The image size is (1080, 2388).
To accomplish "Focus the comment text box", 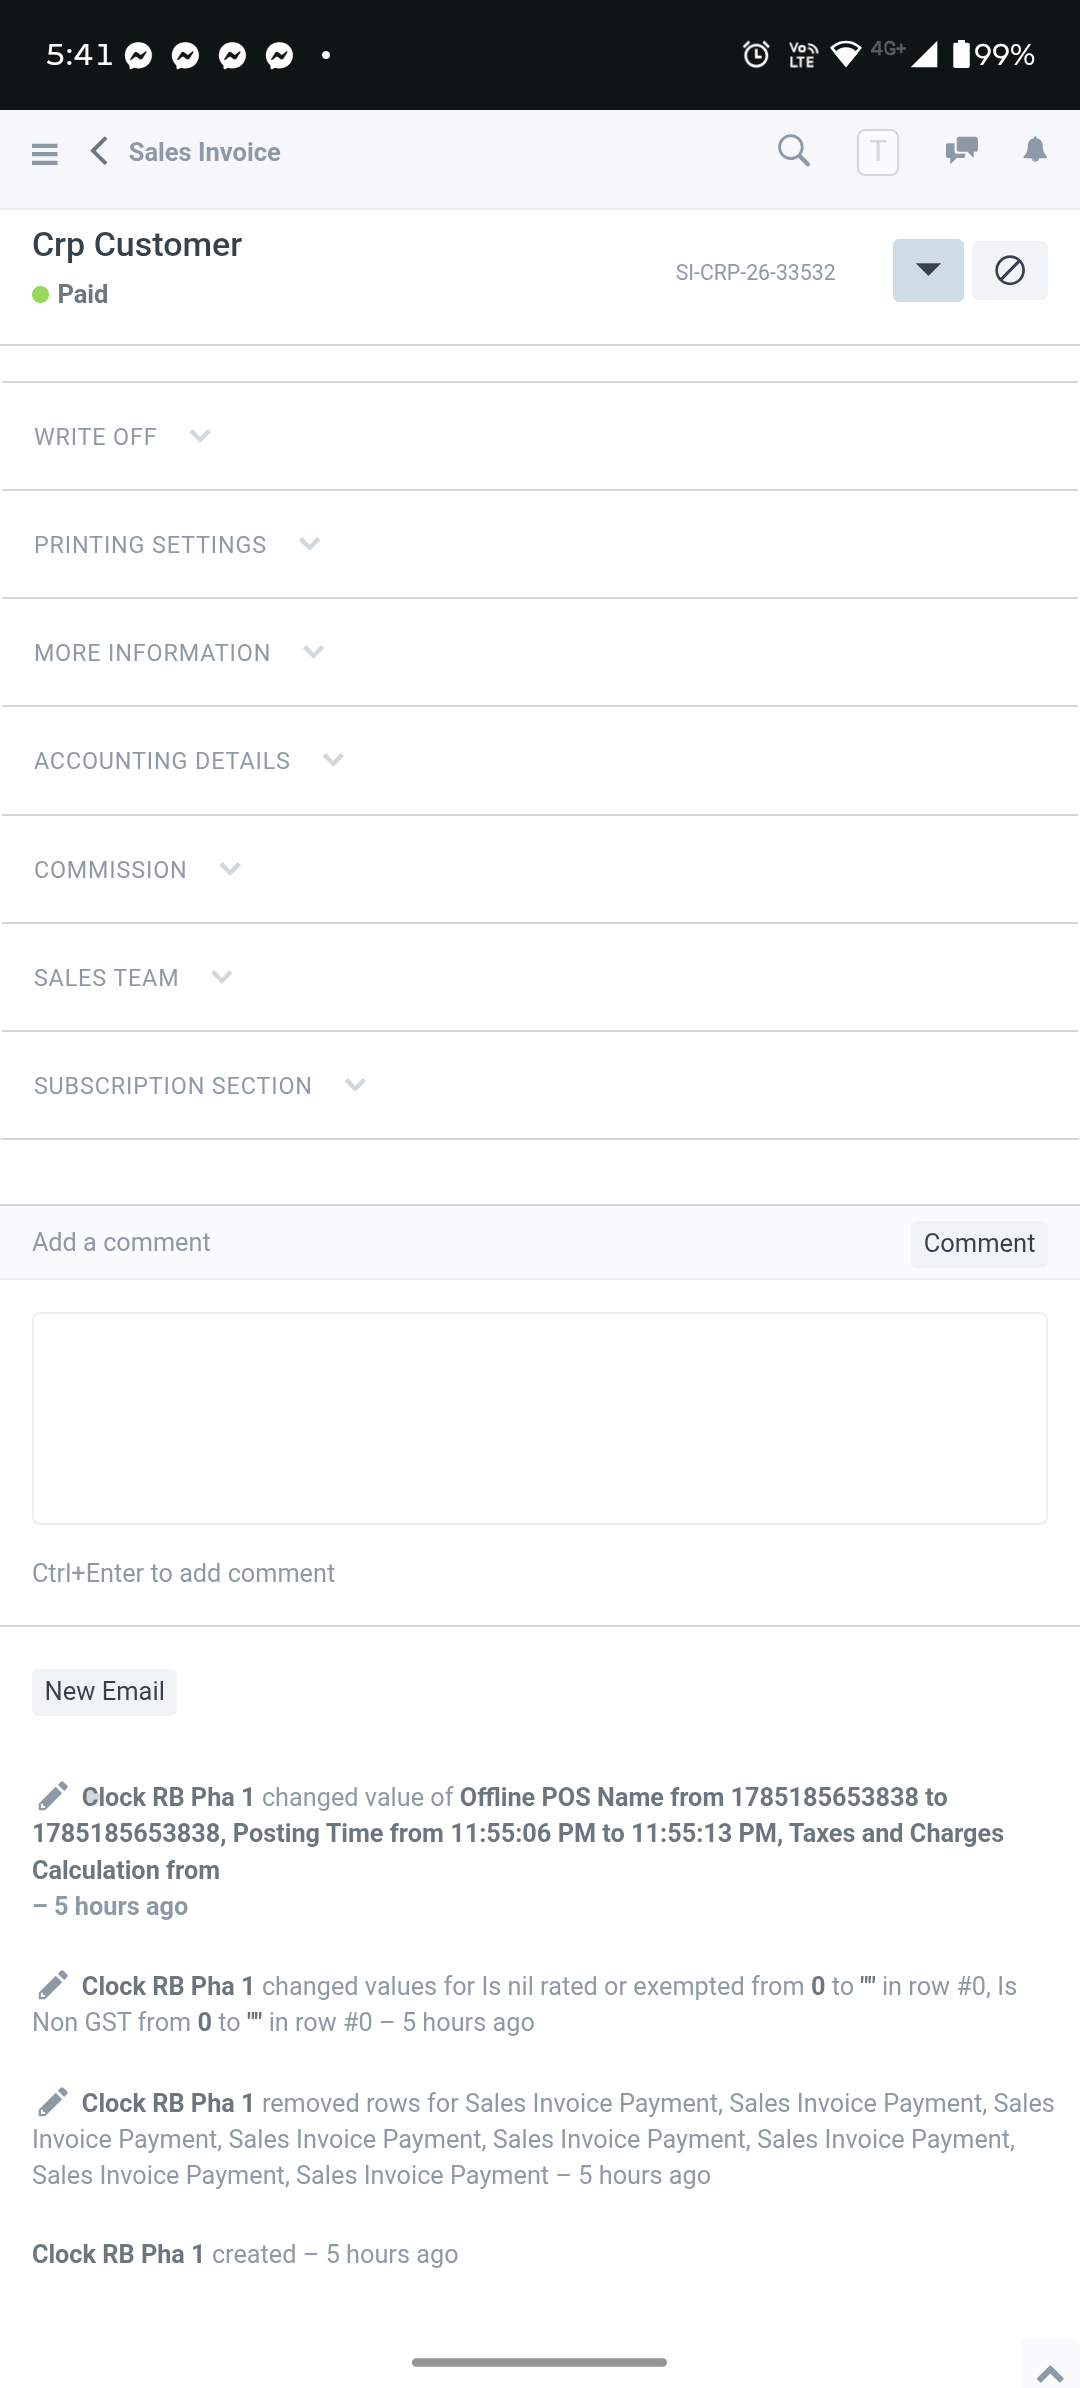I will [x=540, y=1418].
